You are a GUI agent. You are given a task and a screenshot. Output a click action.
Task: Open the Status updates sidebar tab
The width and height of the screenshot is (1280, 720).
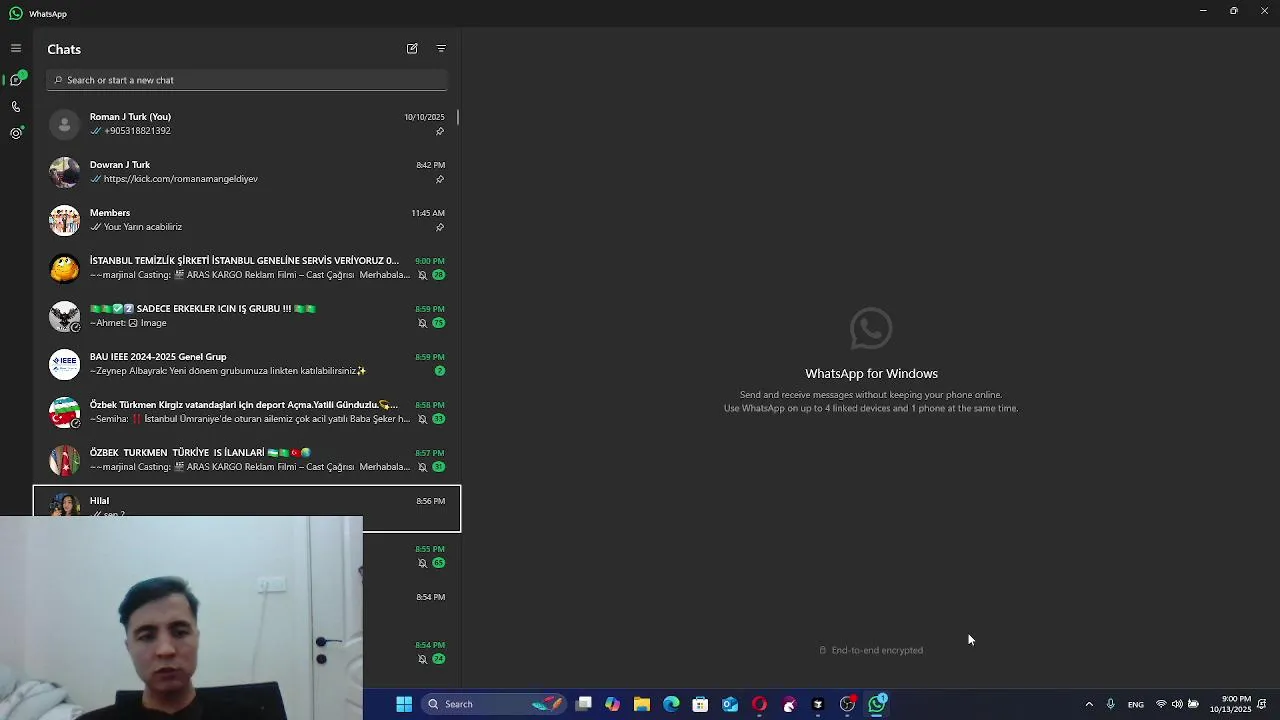pyautogui.click(x=16, y=133)
